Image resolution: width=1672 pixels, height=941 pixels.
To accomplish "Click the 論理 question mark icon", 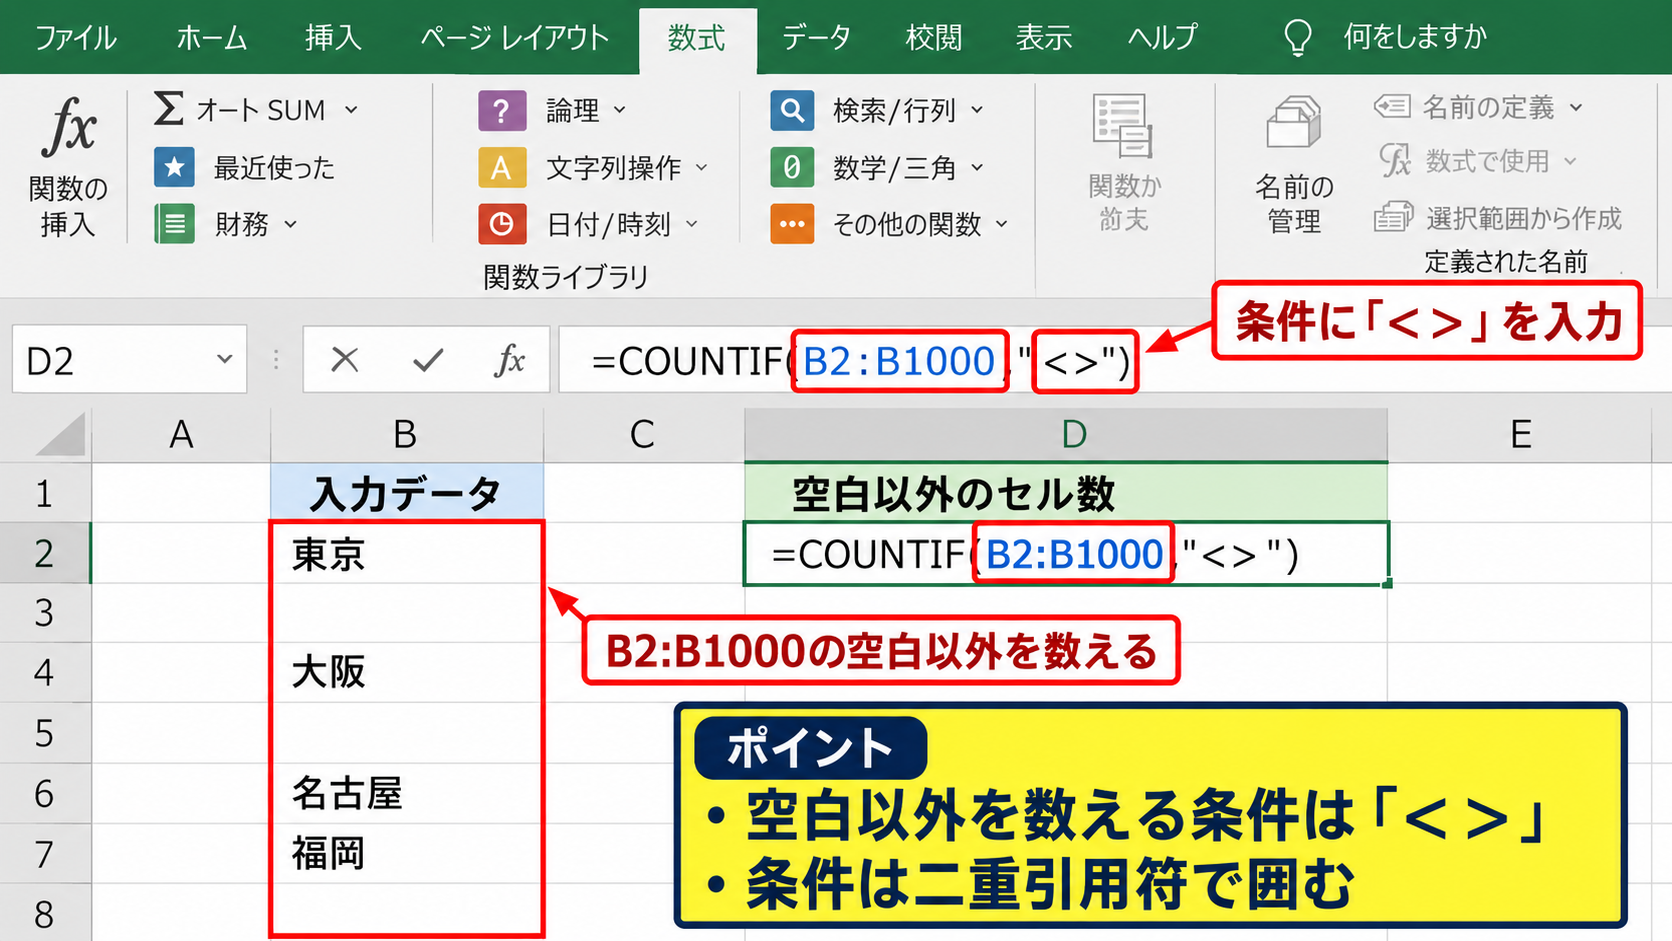I will pyautogui.click(x=502, y=110).
